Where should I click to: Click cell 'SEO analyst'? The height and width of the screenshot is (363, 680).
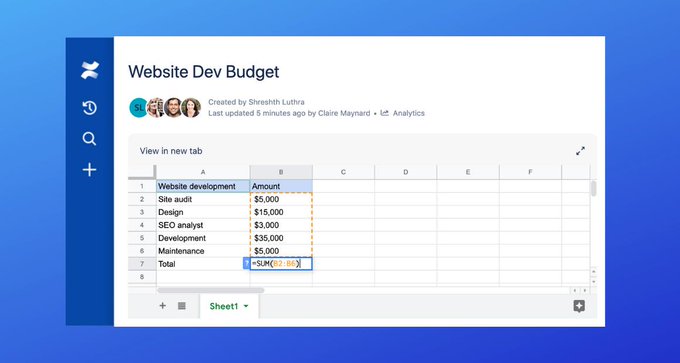pos(203,225)
